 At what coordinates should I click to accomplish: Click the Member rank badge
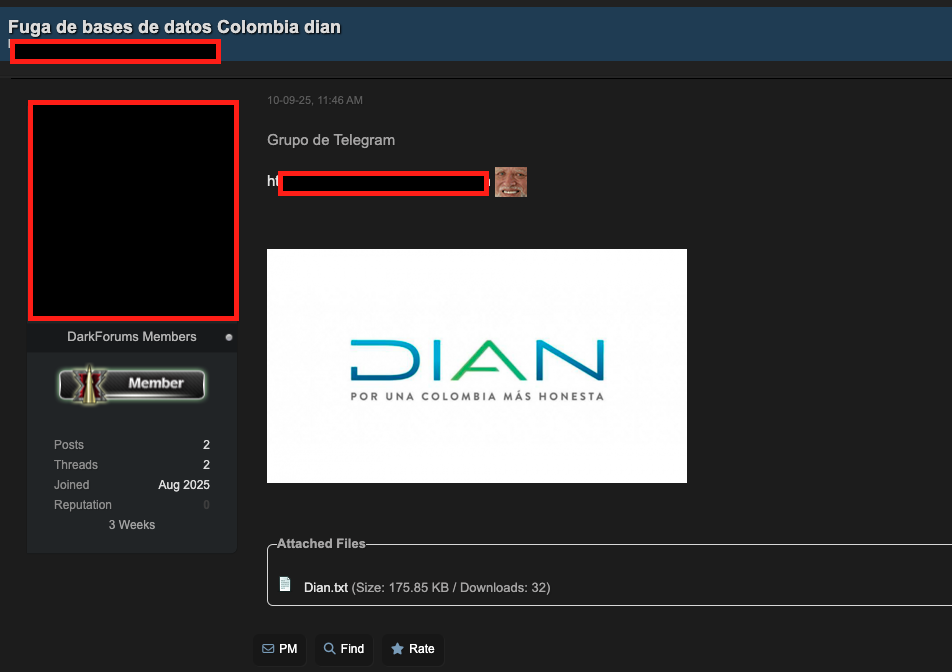[132, 384]
